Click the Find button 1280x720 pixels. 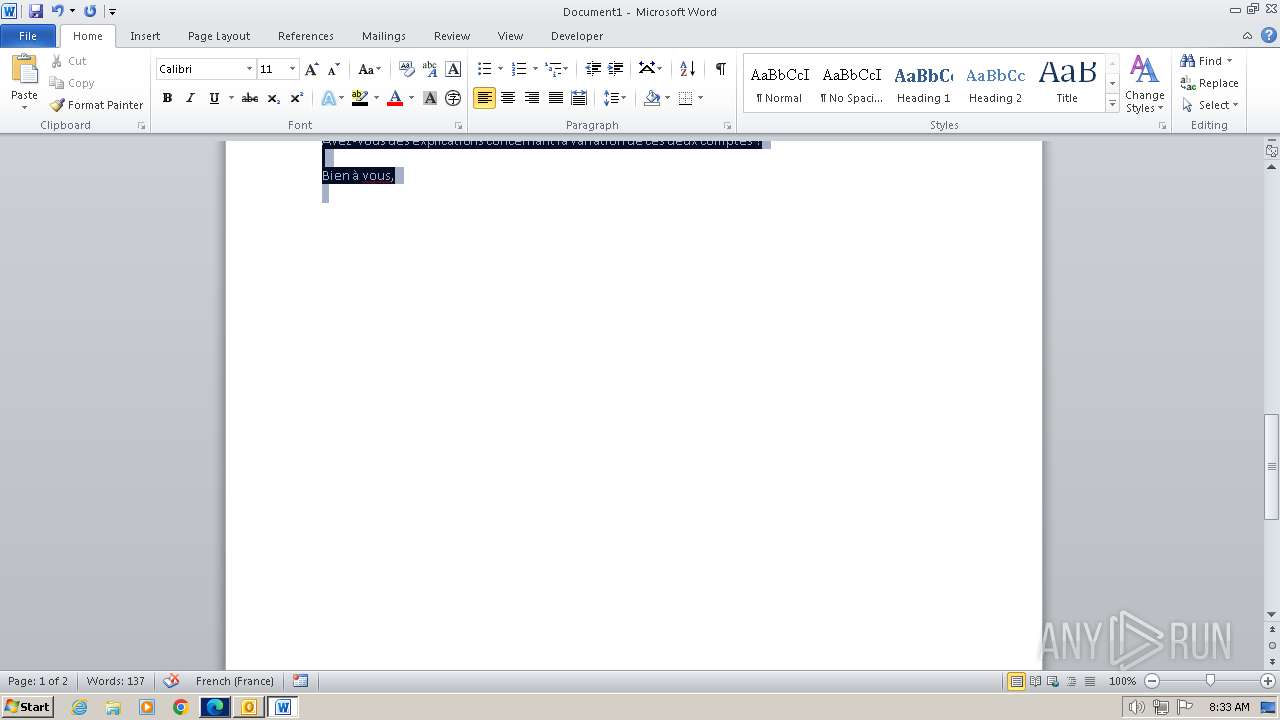coord(1203,61)
